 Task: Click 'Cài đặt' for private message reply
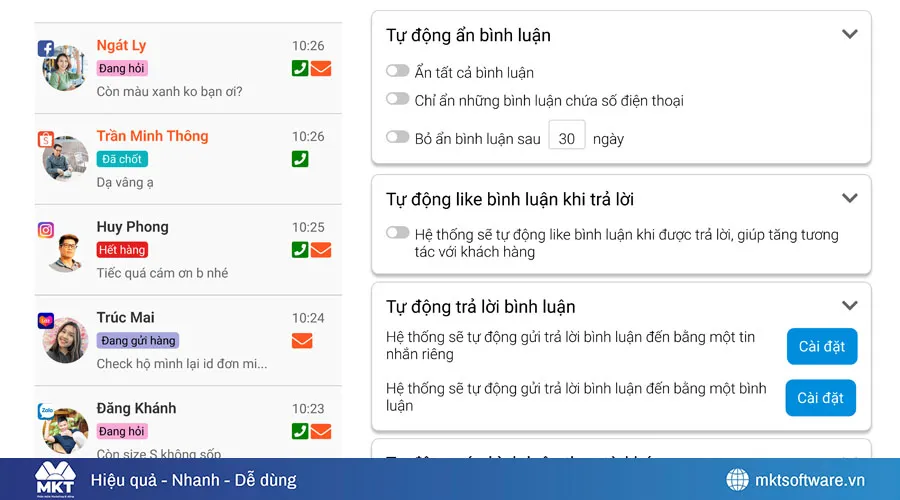click(822, 346)
